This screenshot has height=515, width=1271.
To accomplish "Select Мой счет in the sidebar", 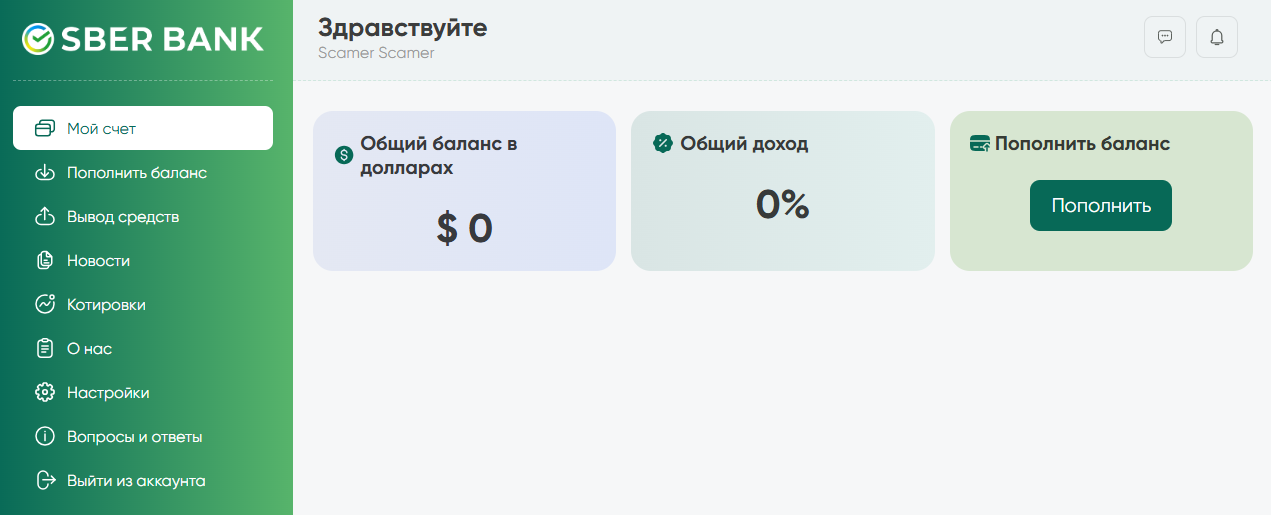I will pos(143,128).
